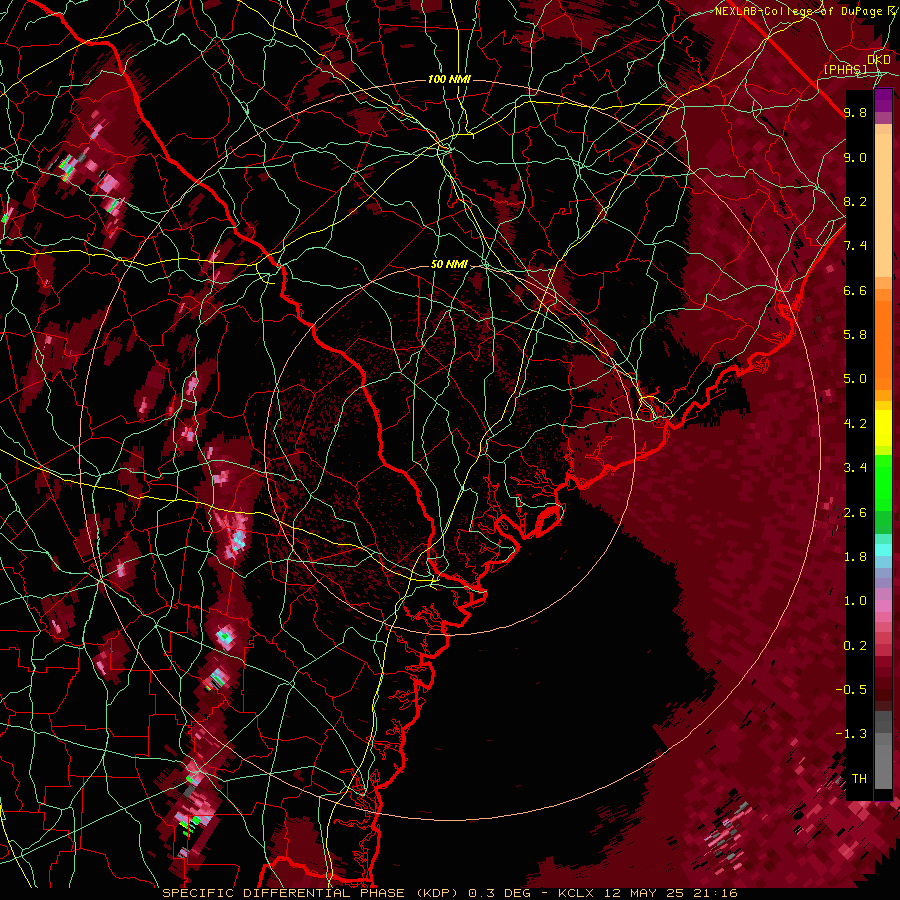Click the -1.3 value on the color scale

[852, 734]
